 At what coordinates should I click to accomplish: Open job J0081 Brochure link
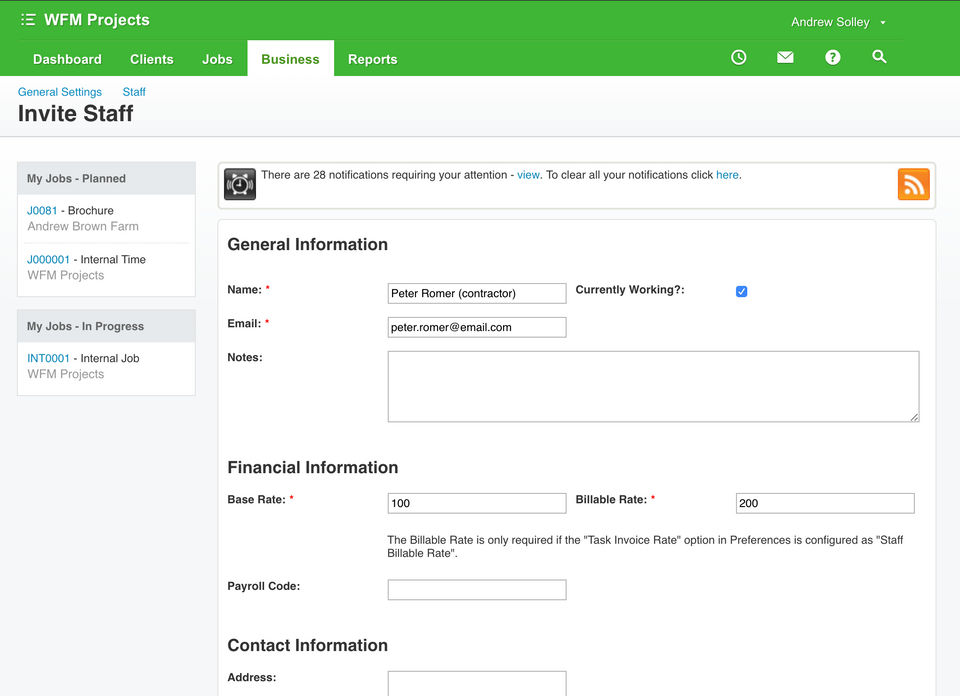(x=42, y=211)
